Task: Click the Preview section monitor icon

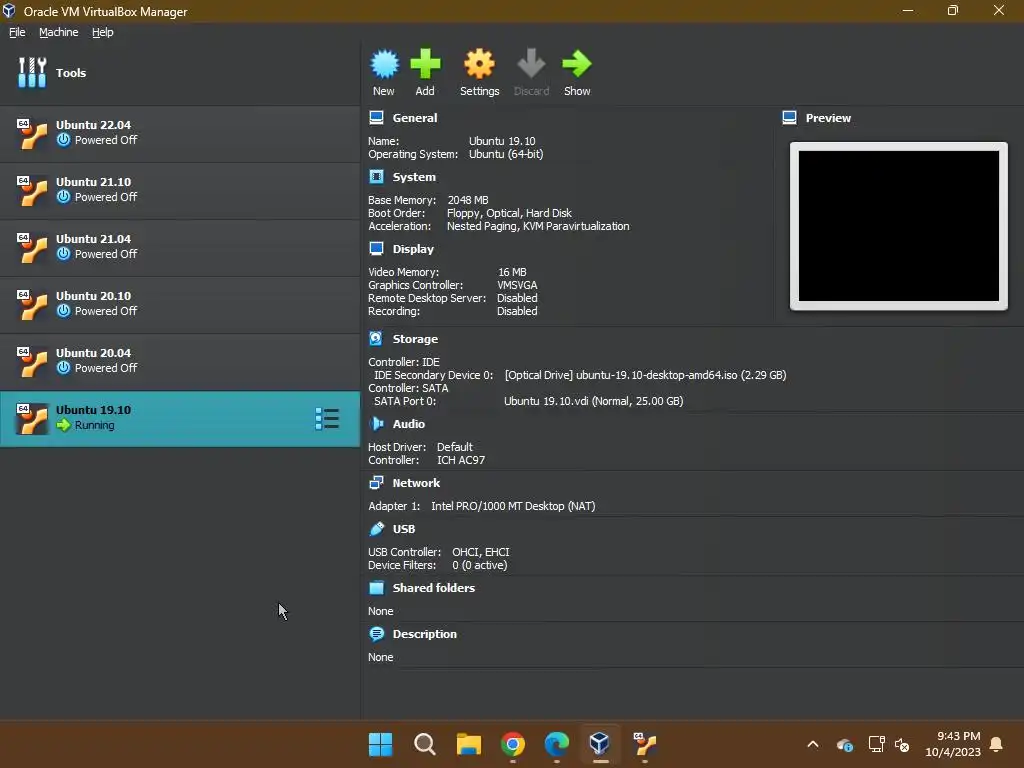Action: 790,118
